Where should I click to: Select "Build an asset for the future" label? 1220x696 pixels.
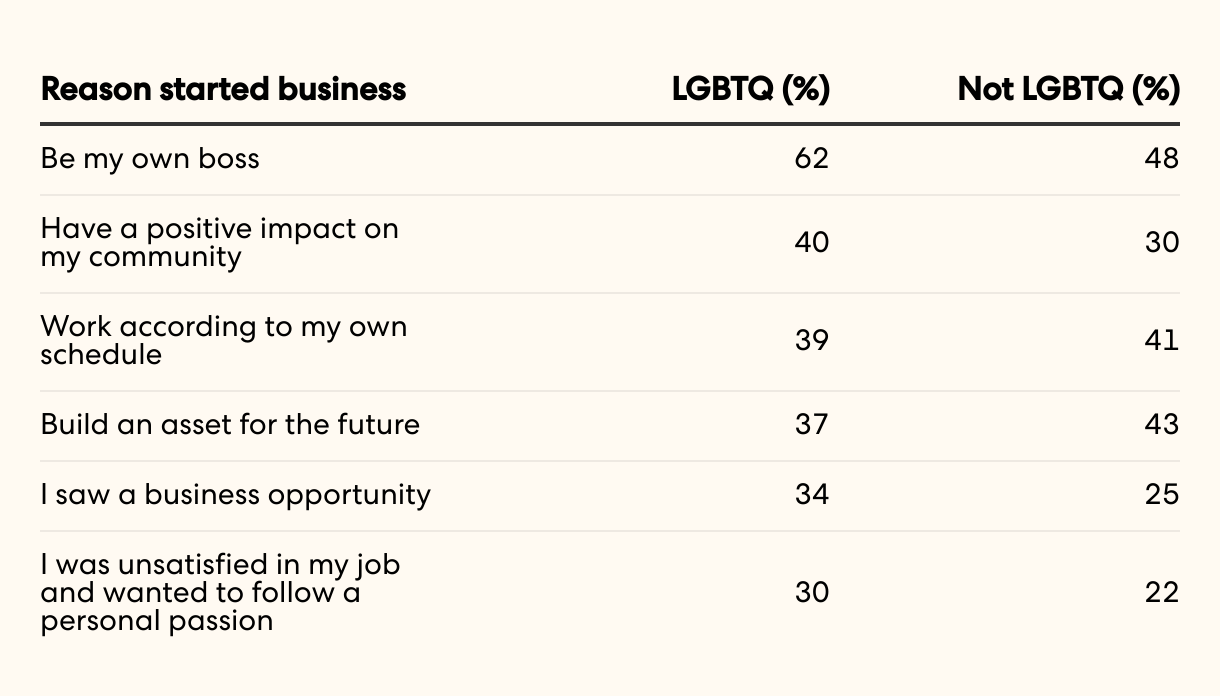pyautogui.click(x=230, y=425)
